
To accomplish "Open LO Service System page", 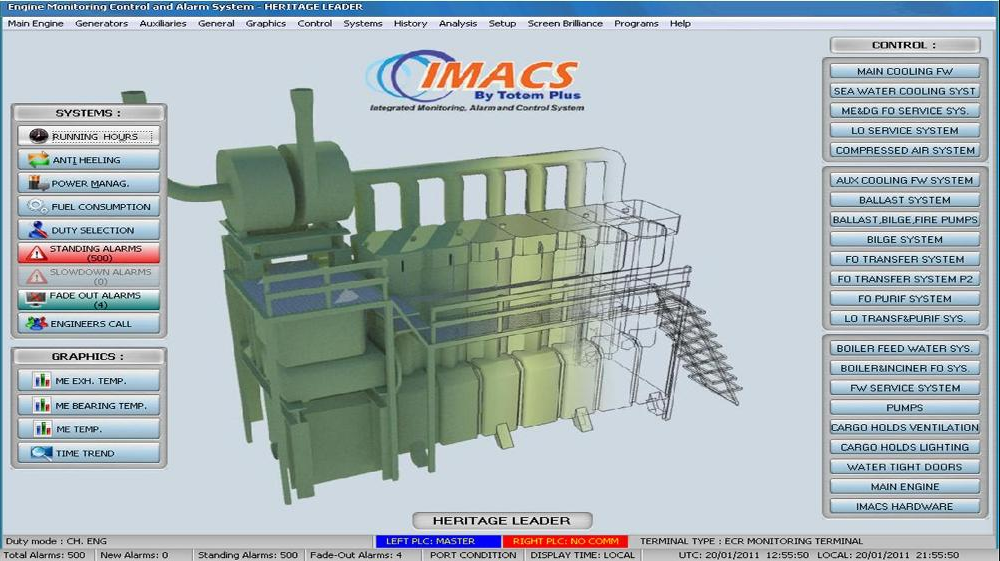I will [x=904, y=130].
